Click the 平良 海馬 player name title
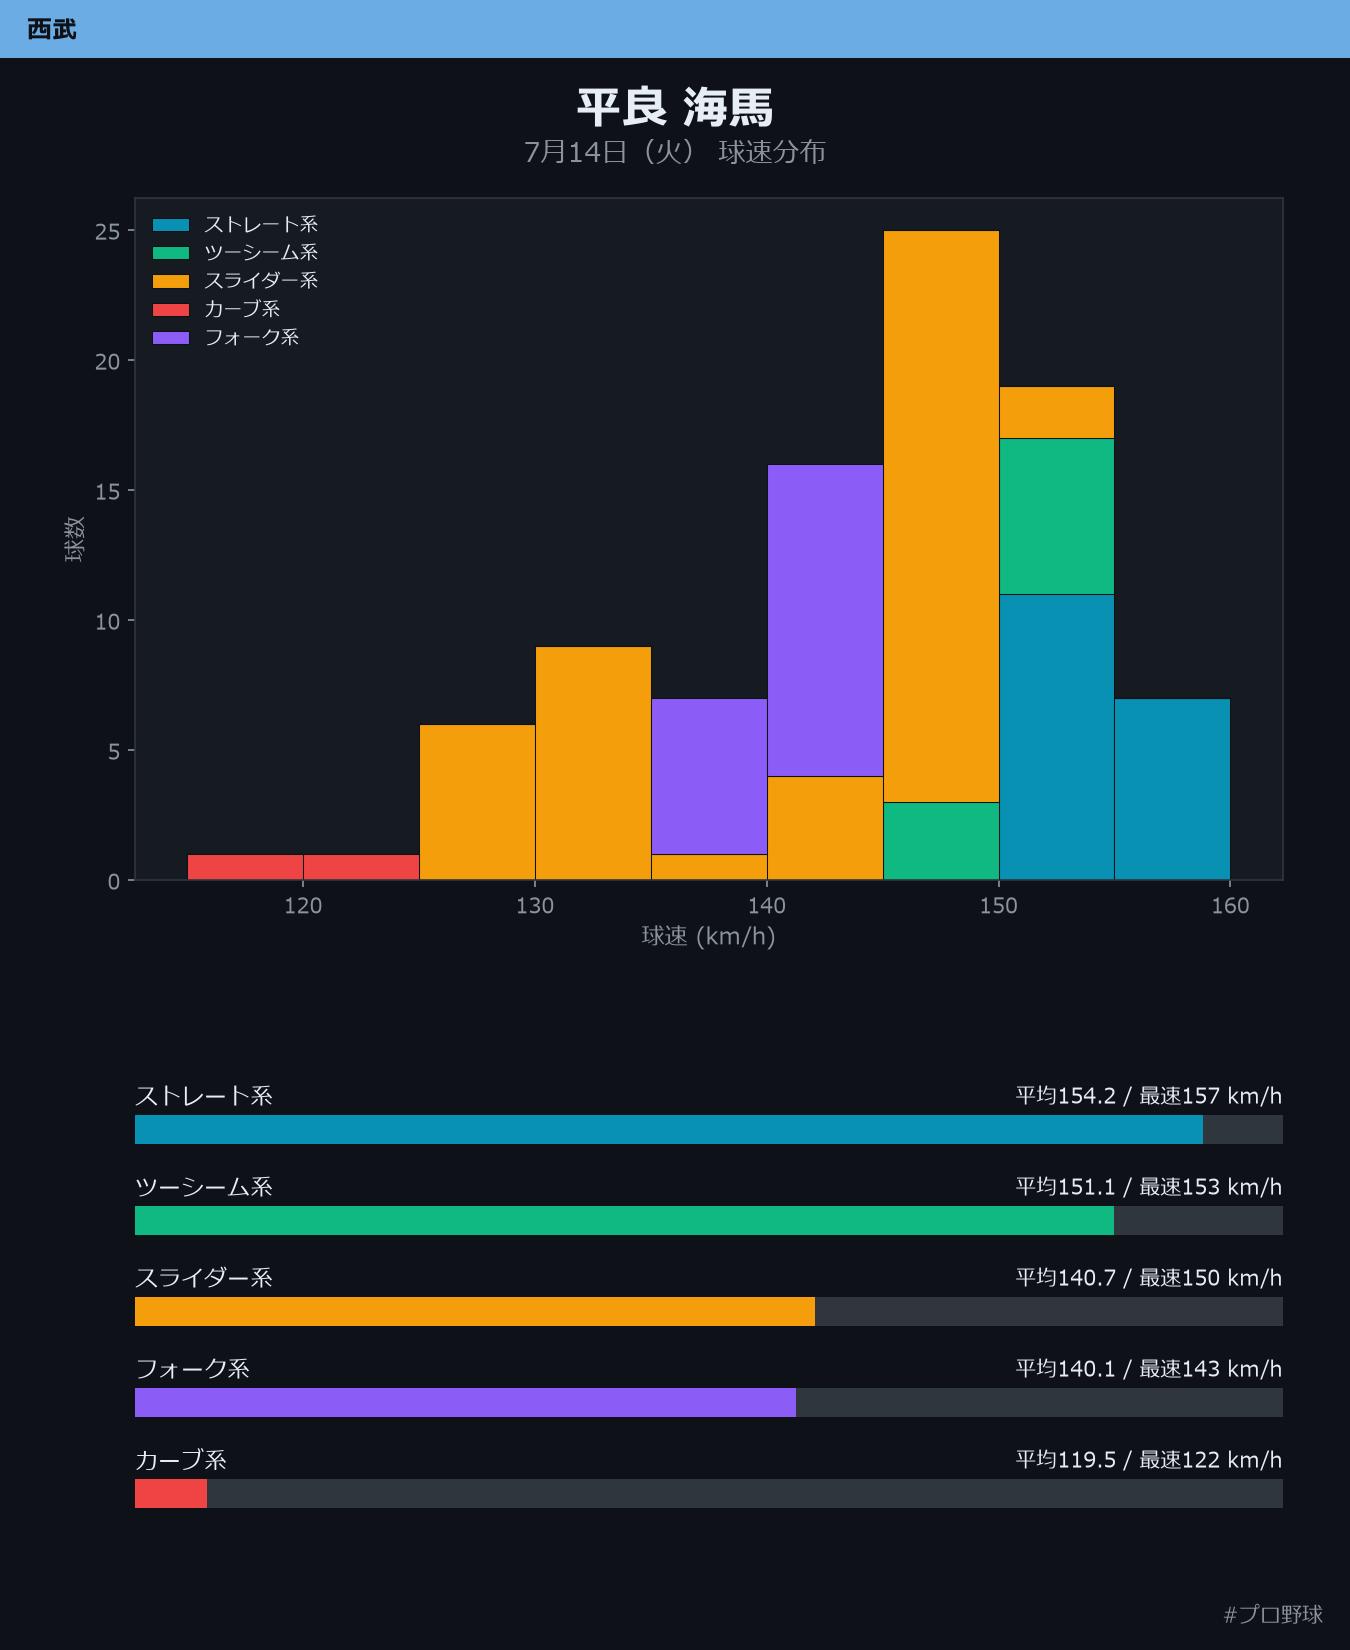 tap(675, 107)
